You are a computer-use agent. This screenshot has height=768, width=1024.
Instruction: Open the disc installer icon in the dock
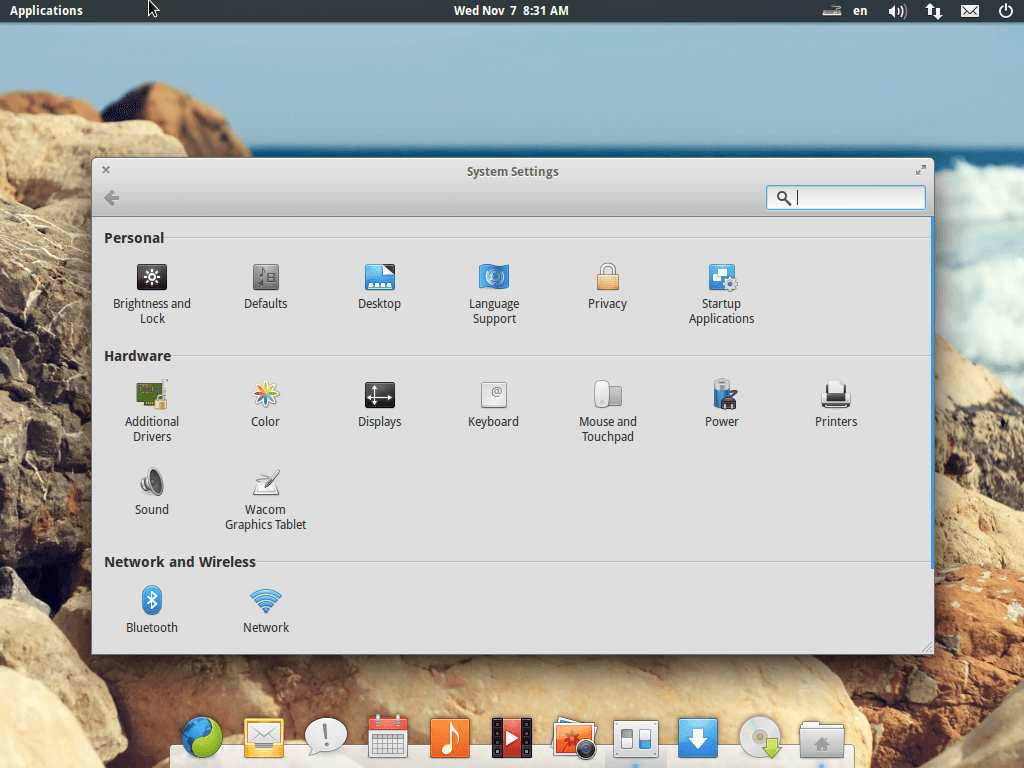pos(760,738)
